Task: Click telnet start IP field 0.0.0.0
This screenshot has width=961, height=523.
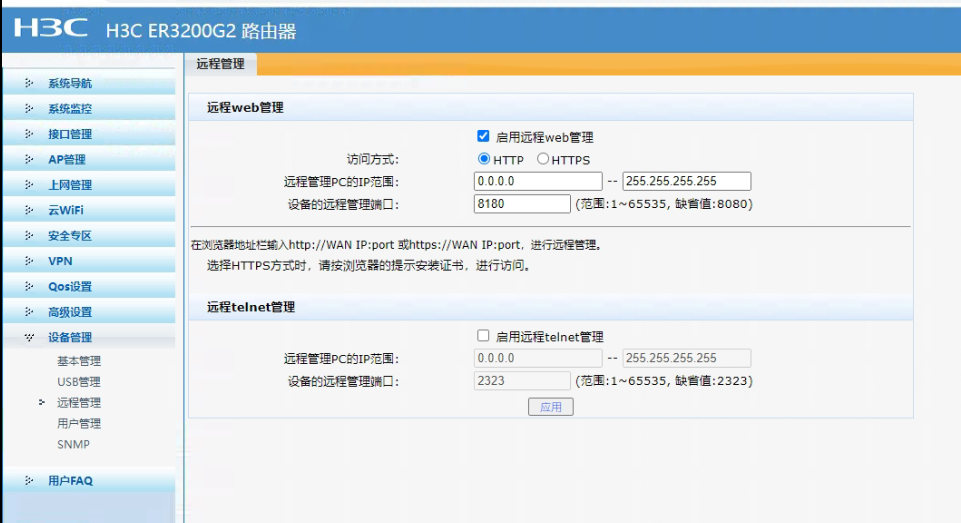Action: tap(538, 358)
